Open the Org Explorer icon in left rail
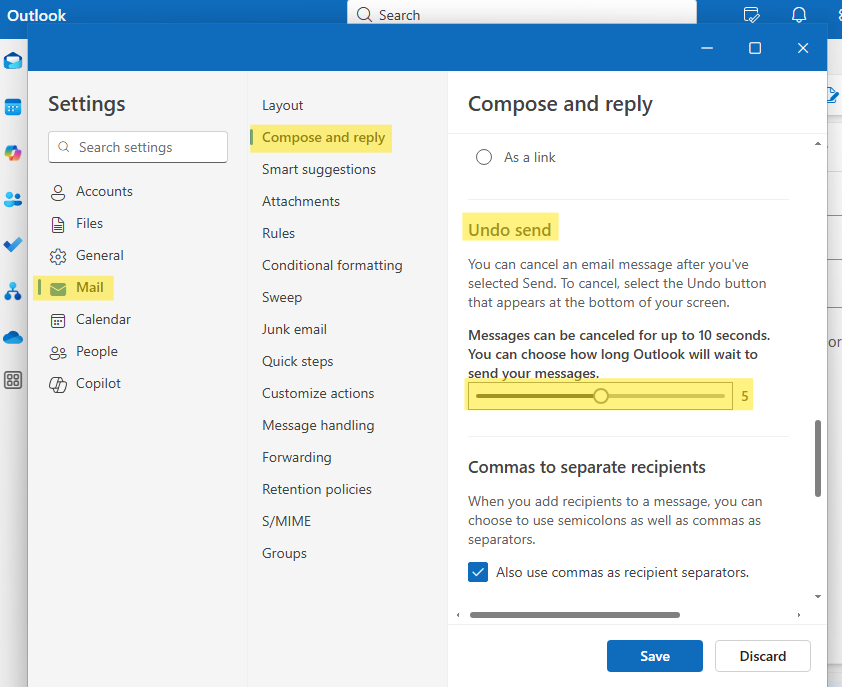Image resolution: width=842 pixels, height=687 pixels. point(13,291)
